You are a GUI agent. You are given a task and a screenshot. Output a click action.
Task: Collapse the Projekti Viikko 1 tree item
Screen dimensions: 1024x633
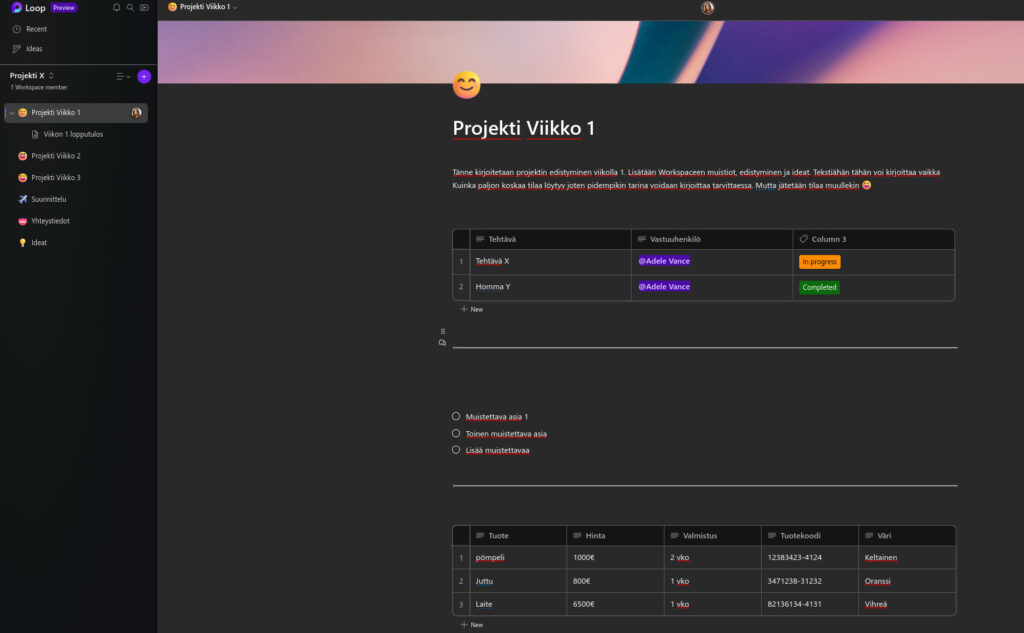coord(11,112)
